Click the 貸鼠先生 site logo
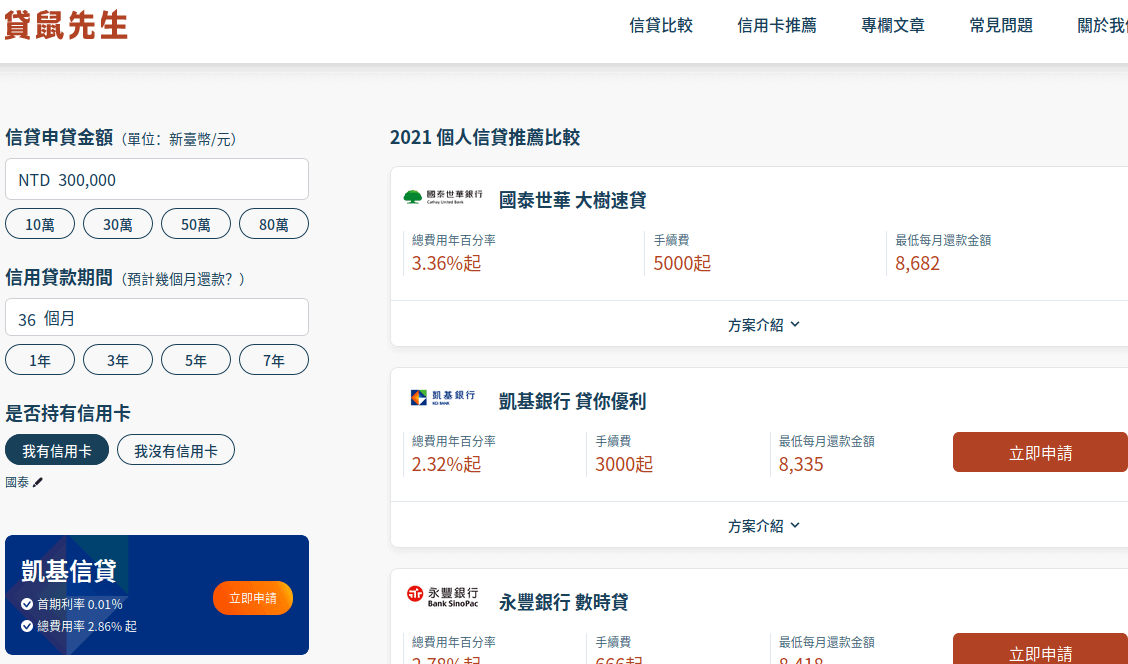 tap(66, 25)
